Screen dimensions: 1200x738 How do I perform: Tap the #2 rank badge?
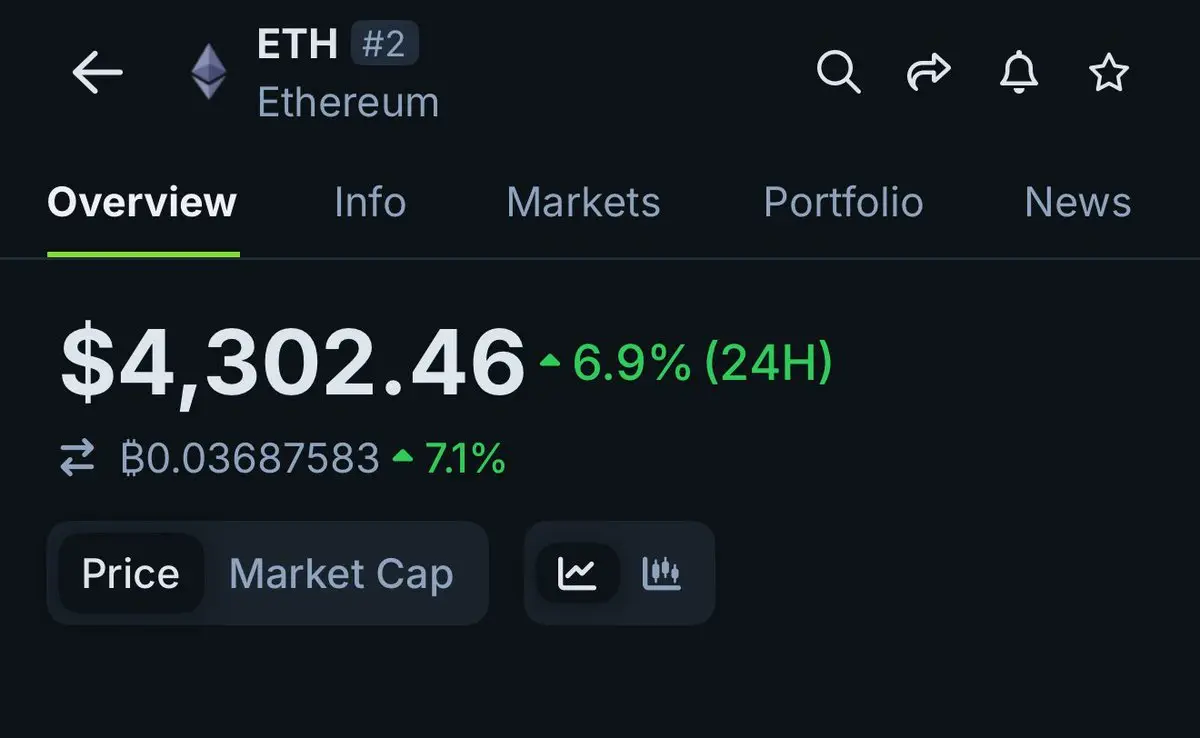click(x=384, y=44)
